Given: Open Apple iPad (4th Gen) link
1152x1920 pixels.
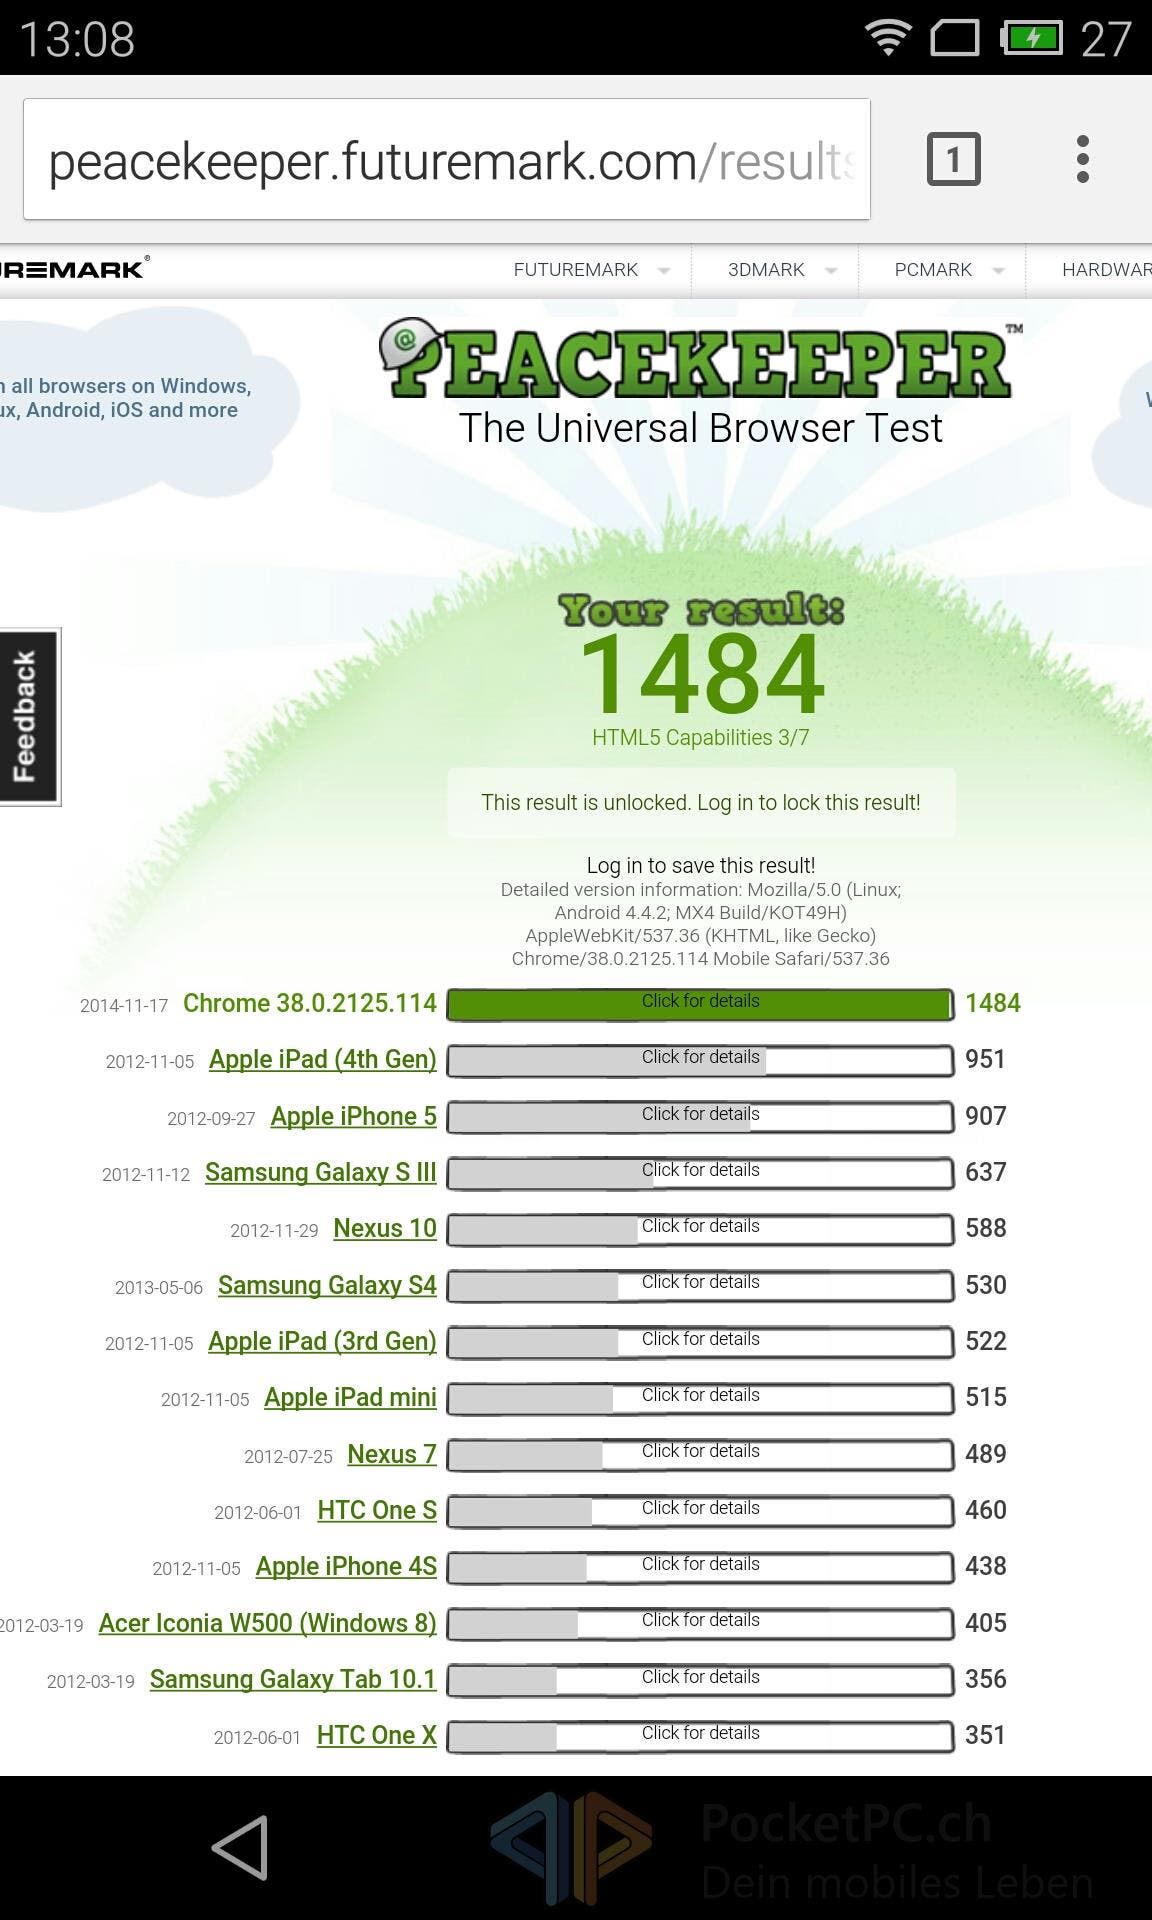Looking at the screenshot, I should point(323,1060).
